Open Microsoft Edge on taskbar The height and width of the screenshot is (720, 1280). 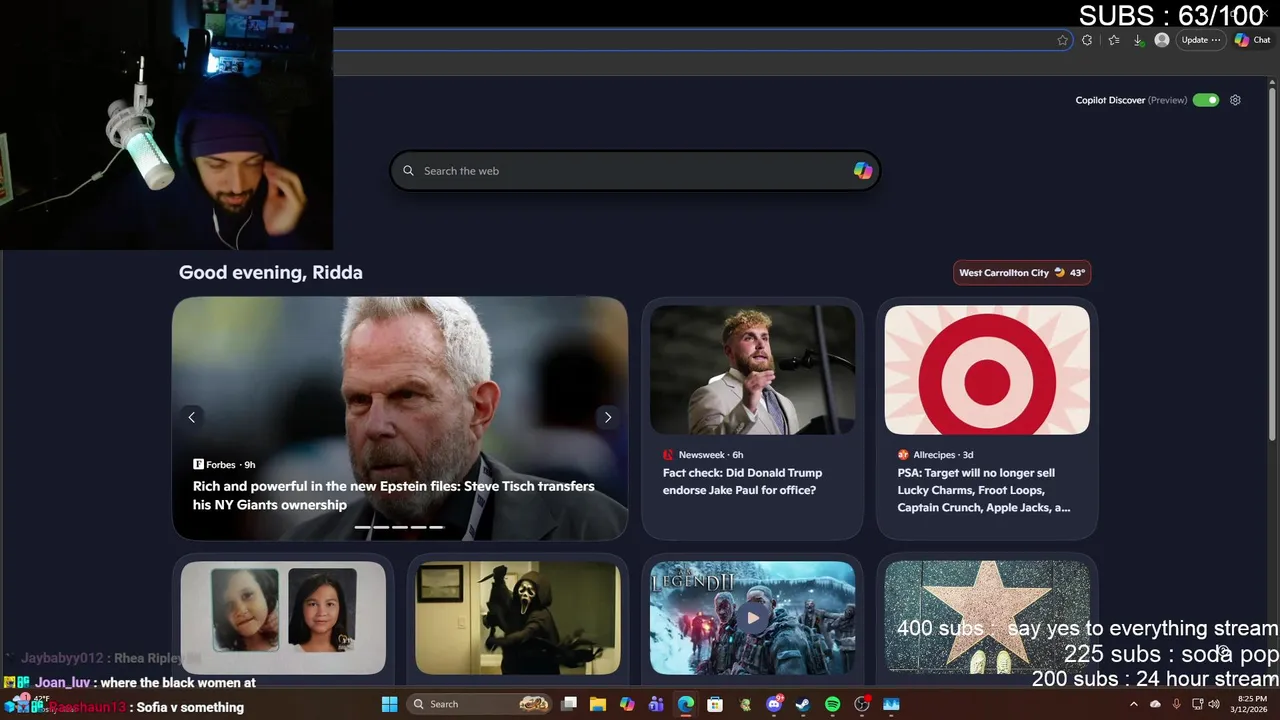pos(686,704)
